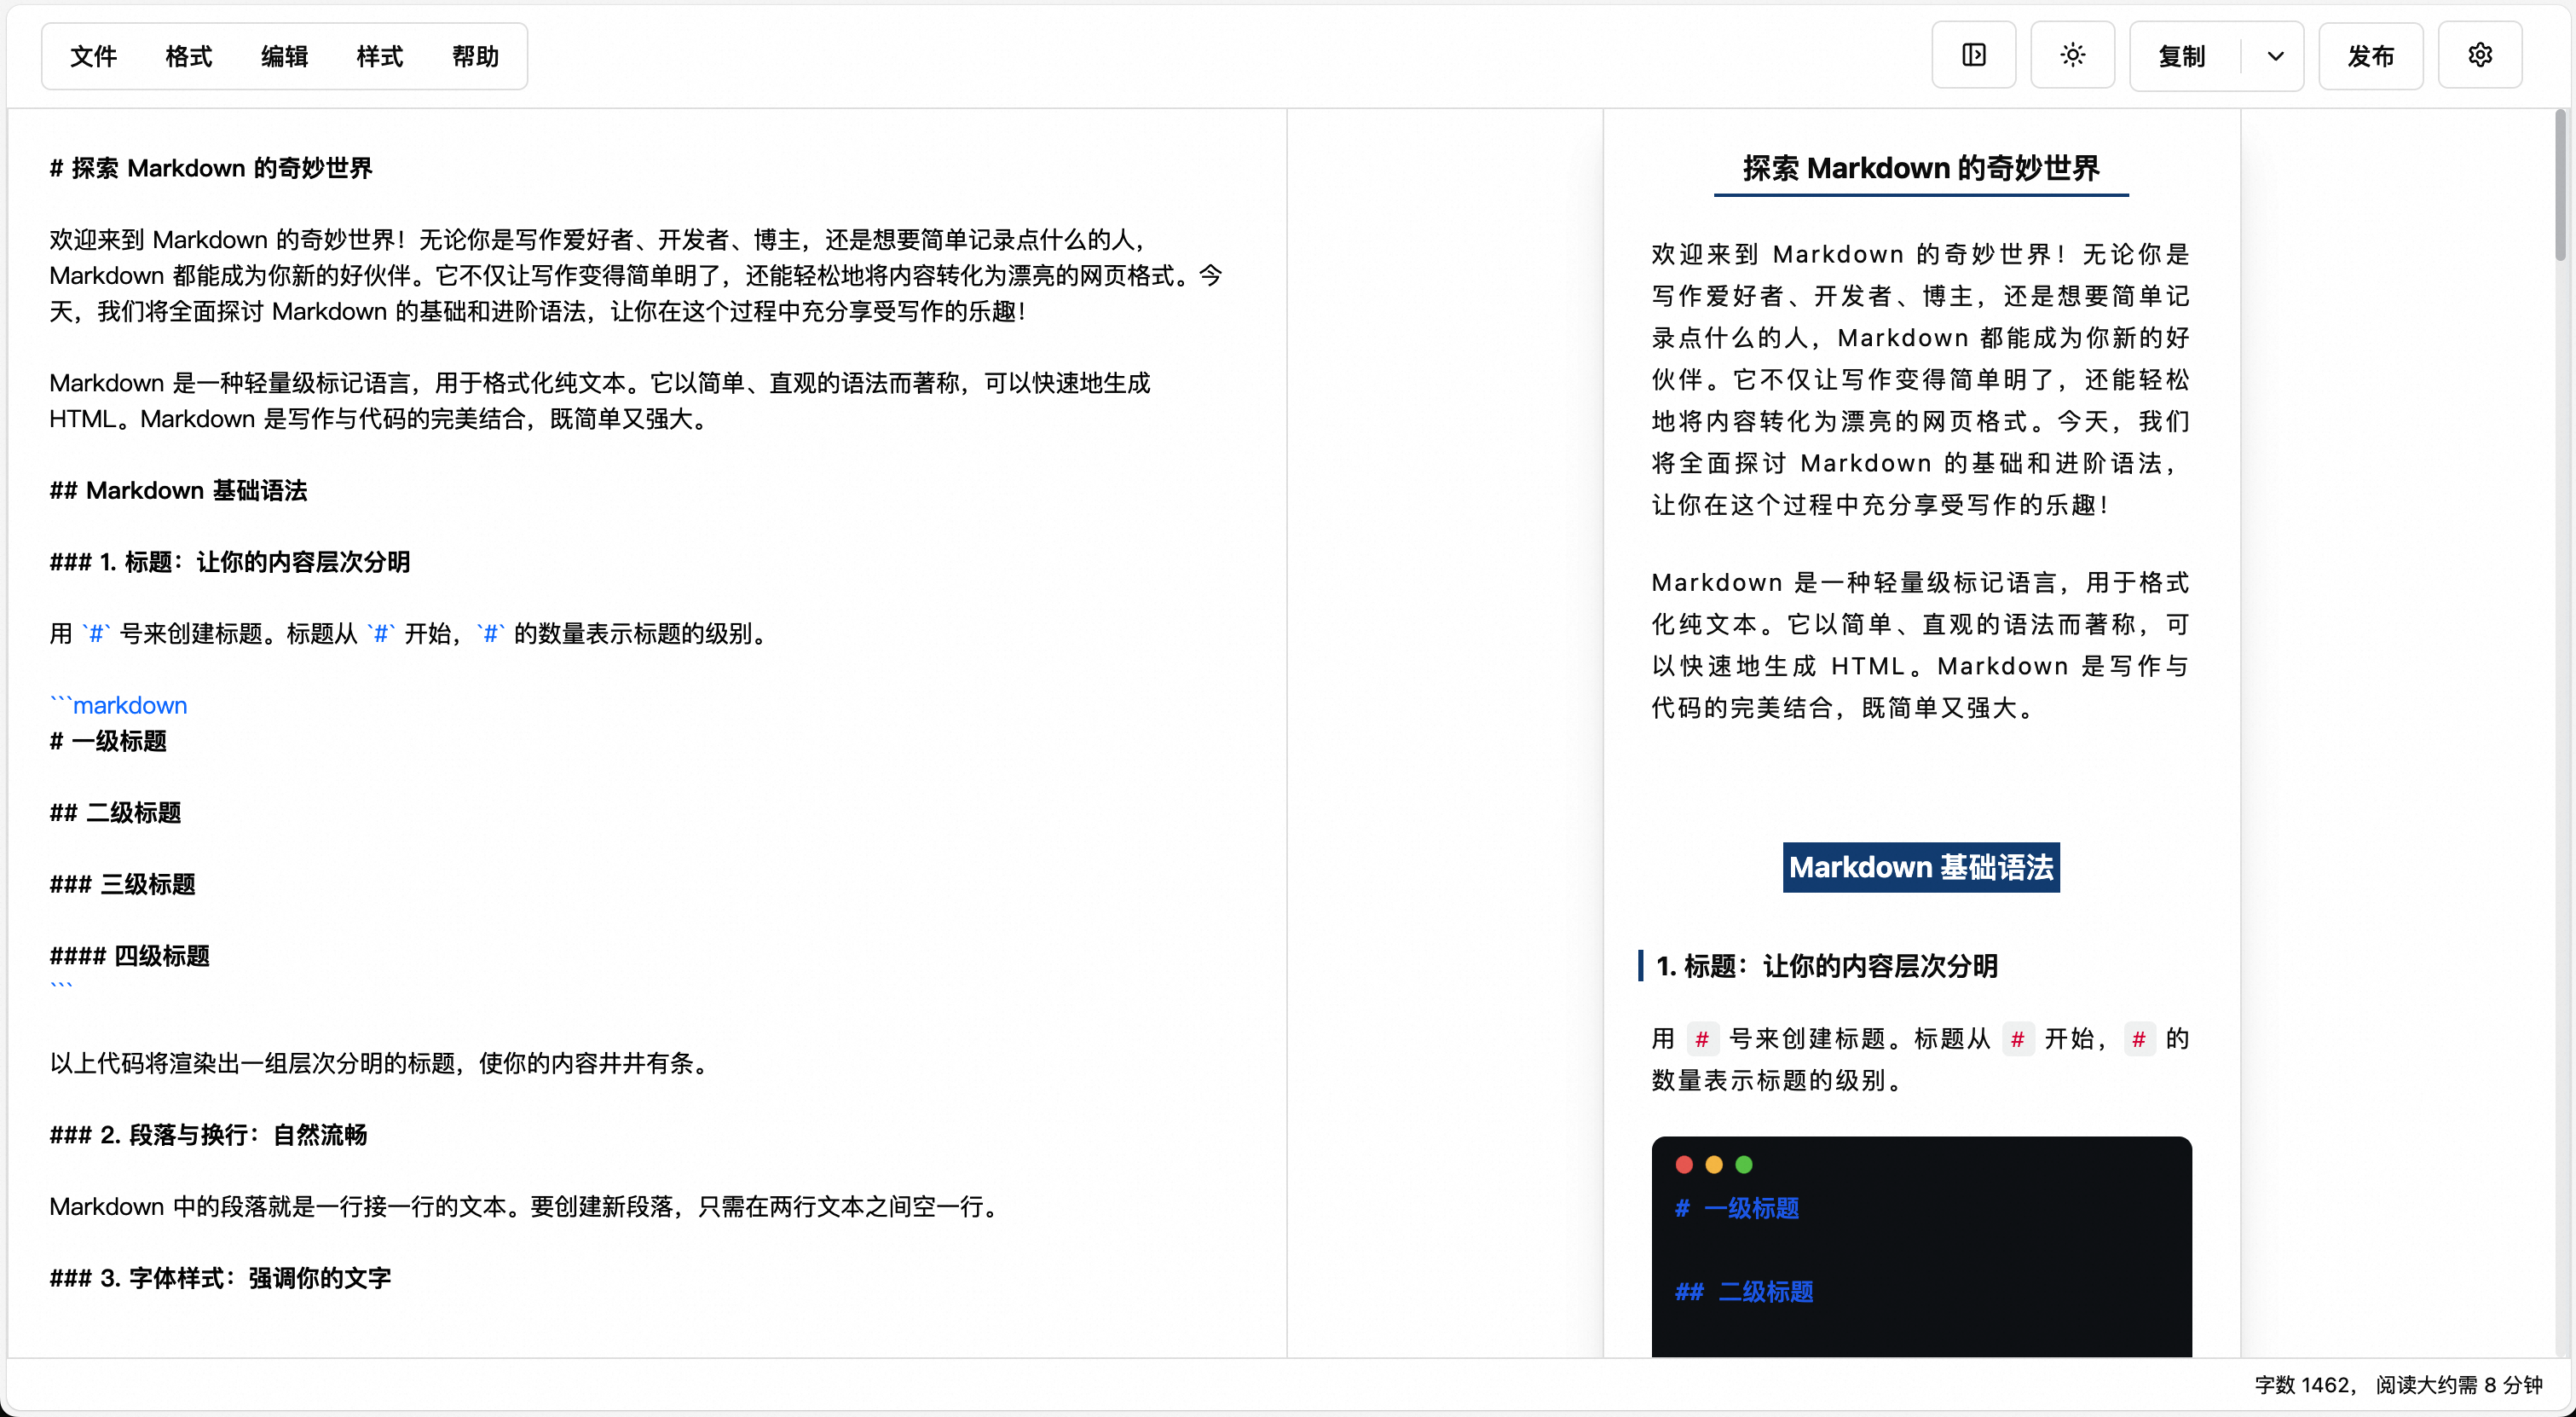The width and height of the screenshot is (2576, 1417).
Task: Click editor line '### 2. 段落与换行：自然流畅'
Action: [x=208, y=1135]
